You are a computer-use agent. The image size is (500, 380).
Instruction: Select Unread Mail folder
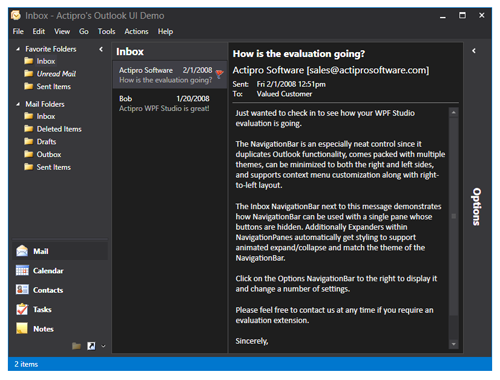click(56, 74)
